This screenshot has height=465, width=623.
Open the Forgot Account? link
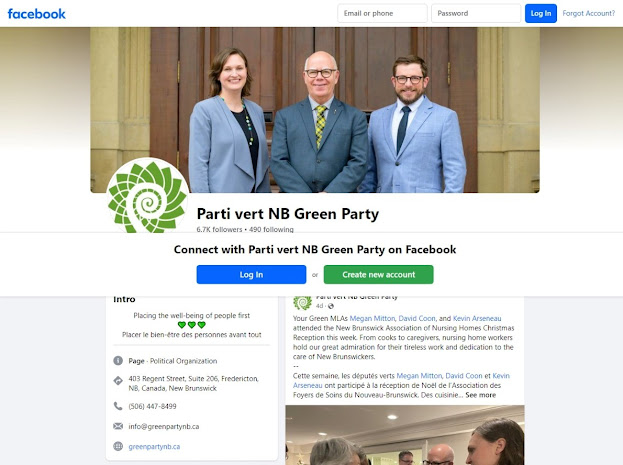pos(588,14)
